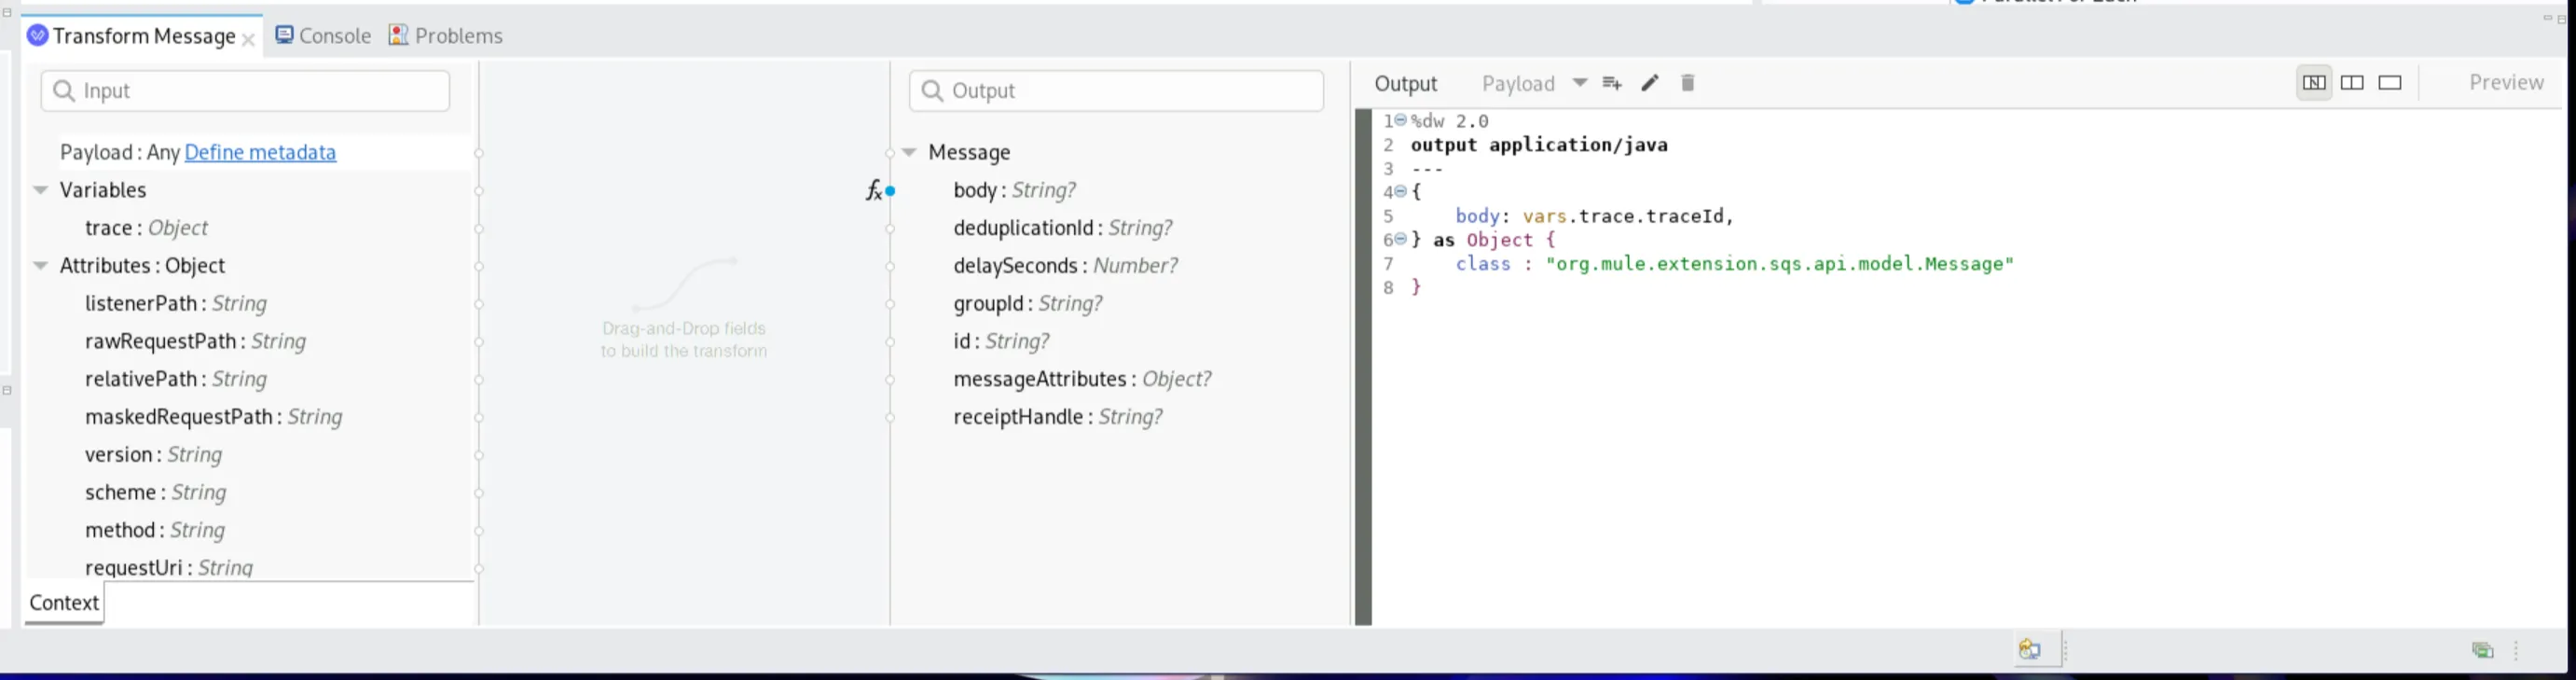Select the maskedRequestPath : String attribute
Viewport: 2576px width, 680px height.
[213, 417]
